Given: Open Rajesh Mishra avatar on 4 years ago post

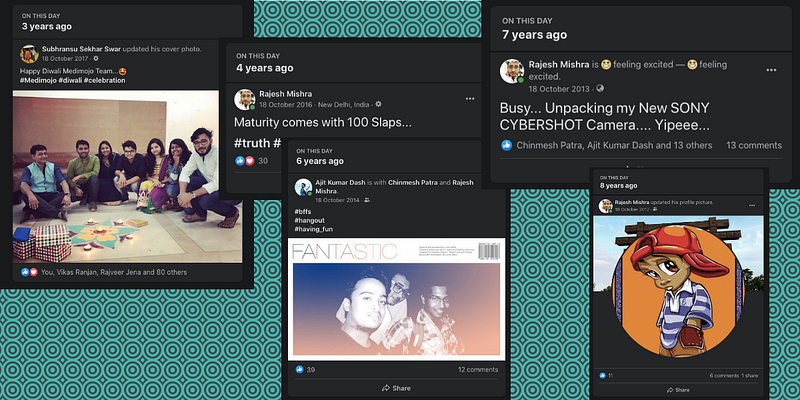Looking at the screenshot, I should click(244, 99).
